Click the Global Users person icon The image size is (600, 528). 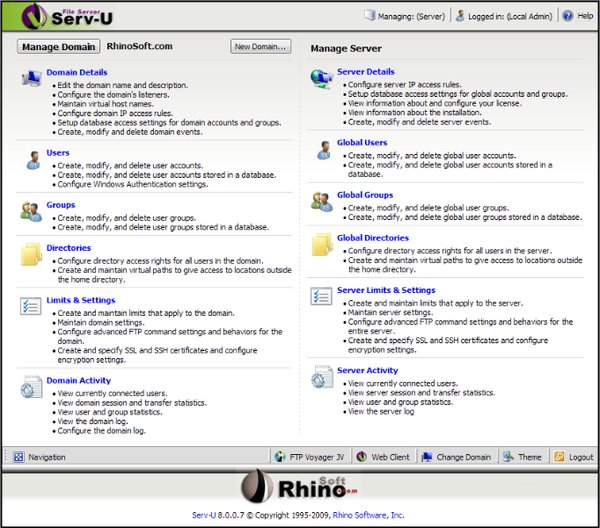pyautogui.click(x=324, y=150)
